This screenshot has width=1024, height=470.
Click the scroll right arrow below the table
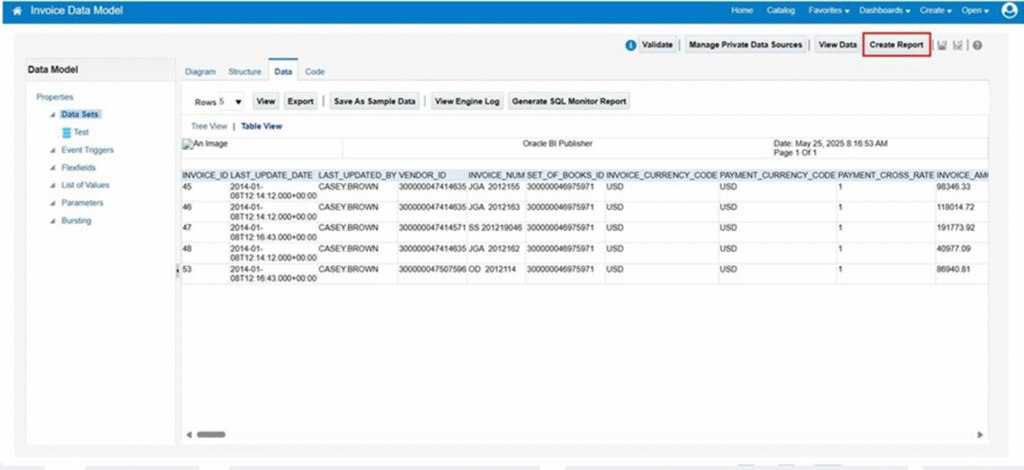tap(980, 434)
